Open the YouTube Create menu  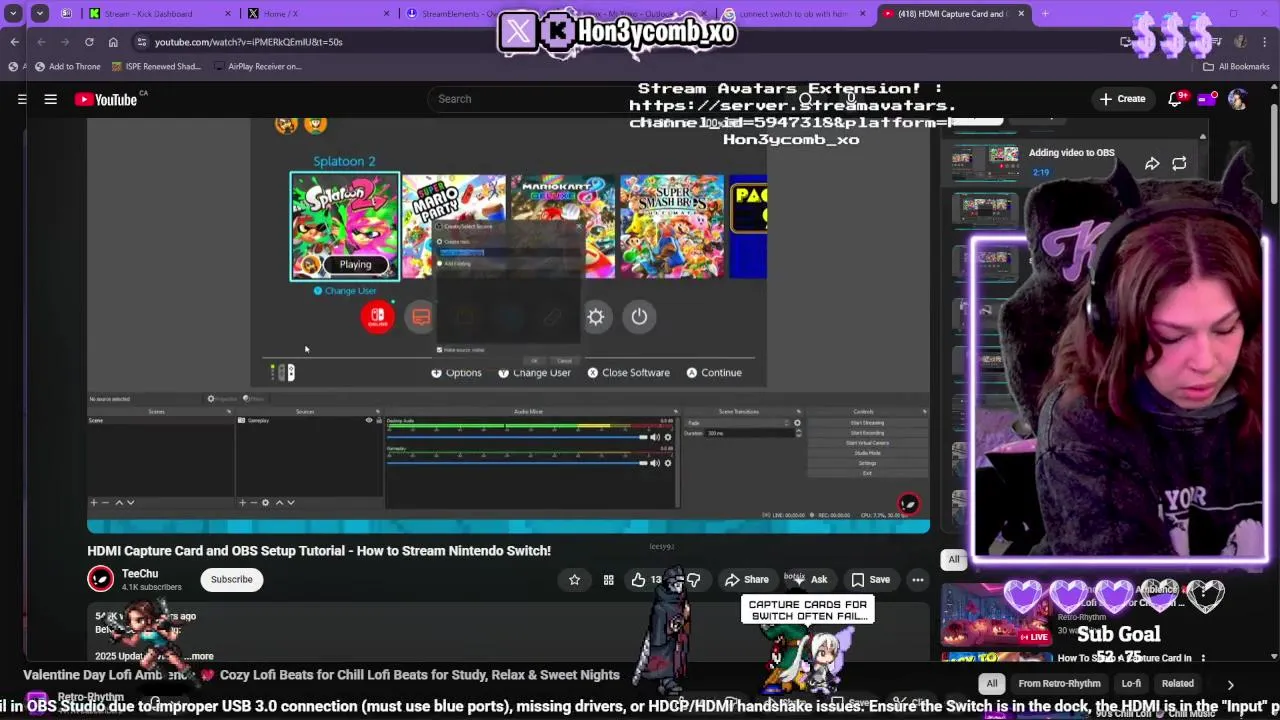[1122, 99]
